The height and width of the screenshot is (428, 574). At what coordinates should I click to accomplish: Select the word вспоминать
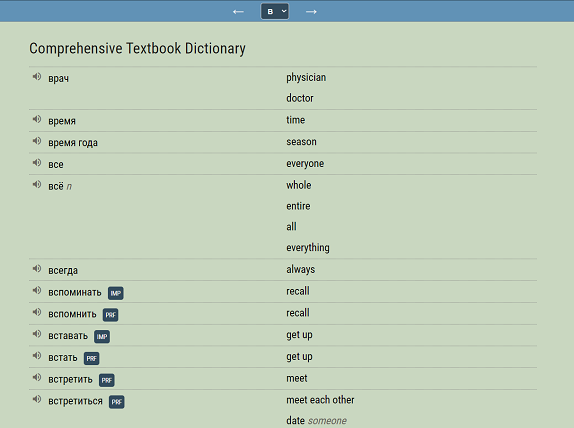click(75, 292)
